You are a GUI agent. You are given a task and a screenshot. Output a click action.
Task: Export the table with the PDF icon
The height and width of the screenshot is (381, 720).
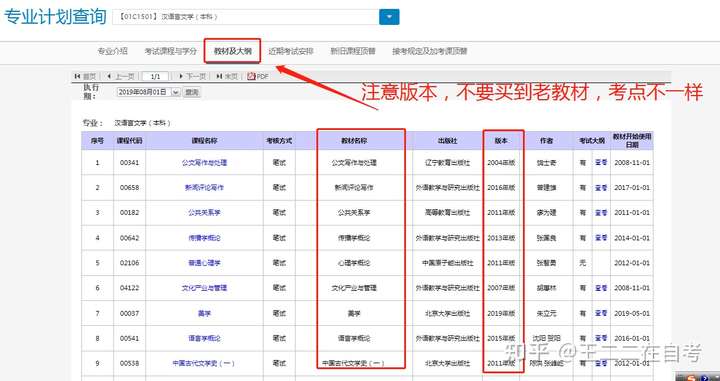[251, 76]
